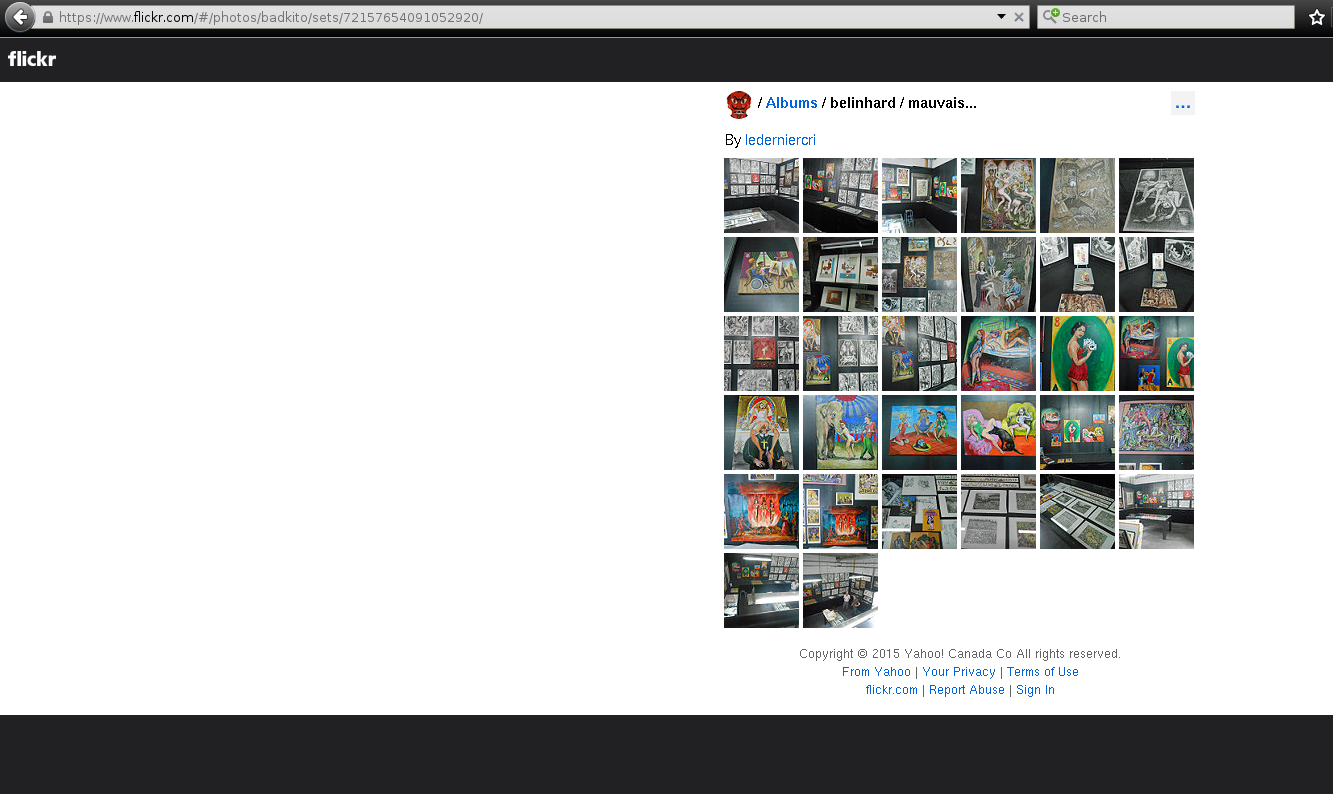This screenshot has width=1333, height=794.
Task: Open thumbnail of purple crowded pink-framed painting
Action: click(1156, 432)
